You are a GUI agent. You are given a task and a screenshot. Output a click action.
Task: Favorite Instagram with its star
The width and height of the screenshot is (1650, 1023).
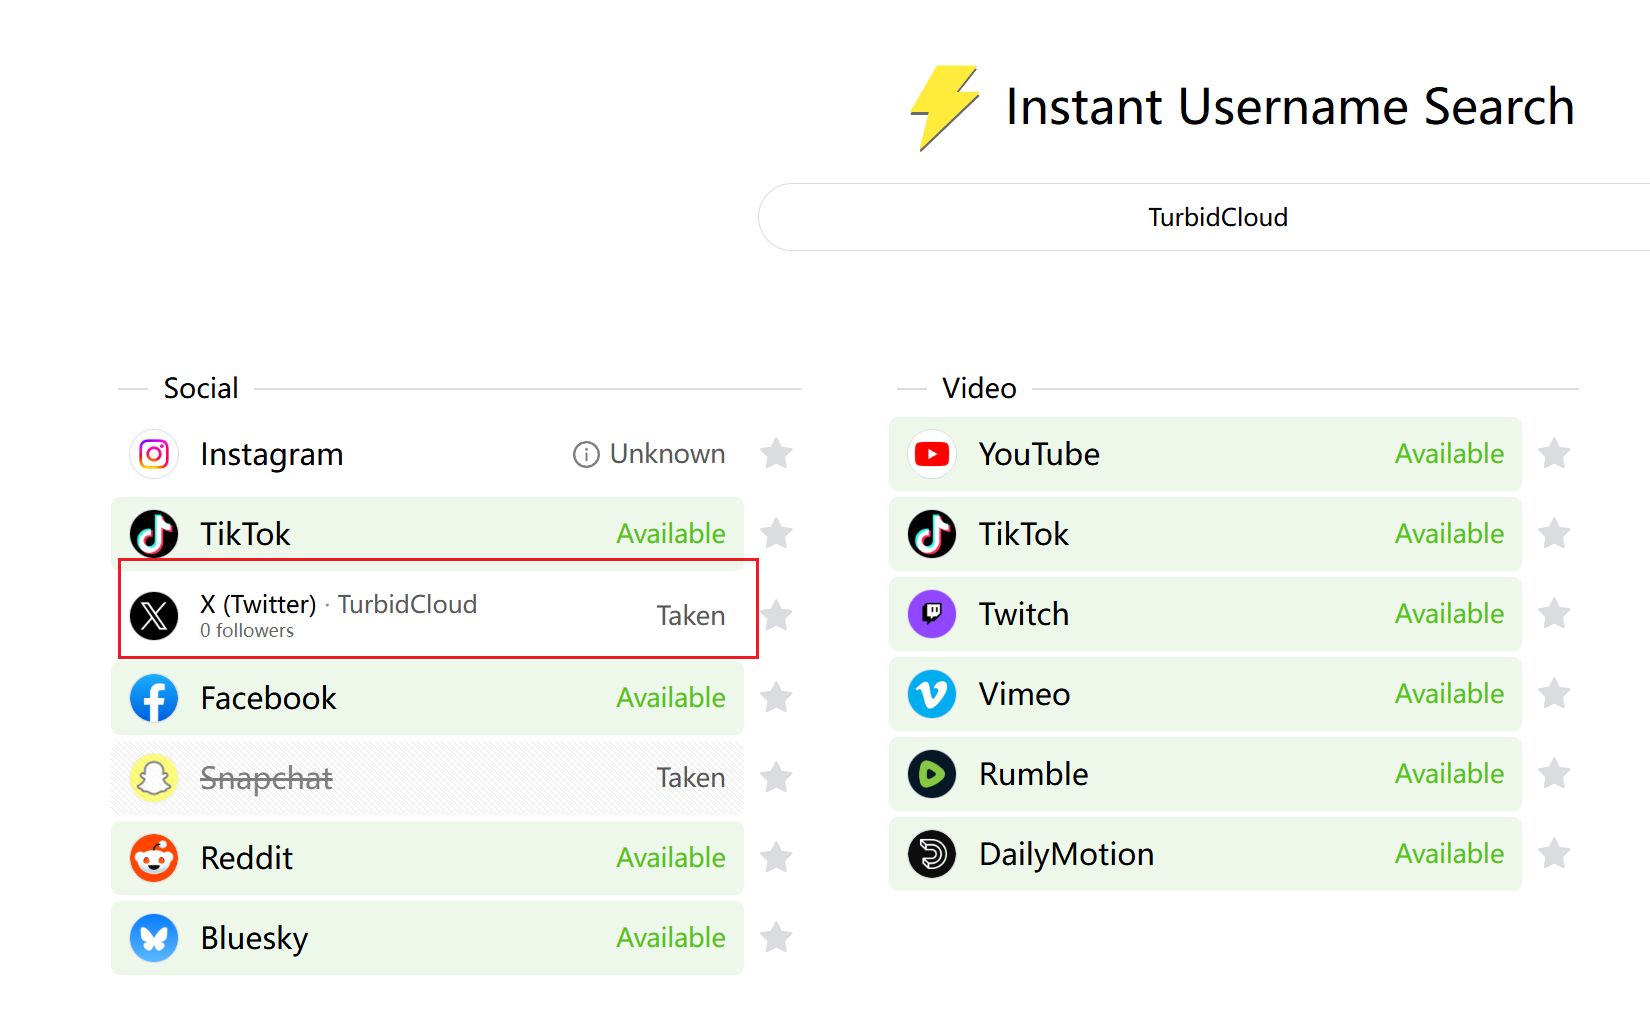(x=776, y=454)
